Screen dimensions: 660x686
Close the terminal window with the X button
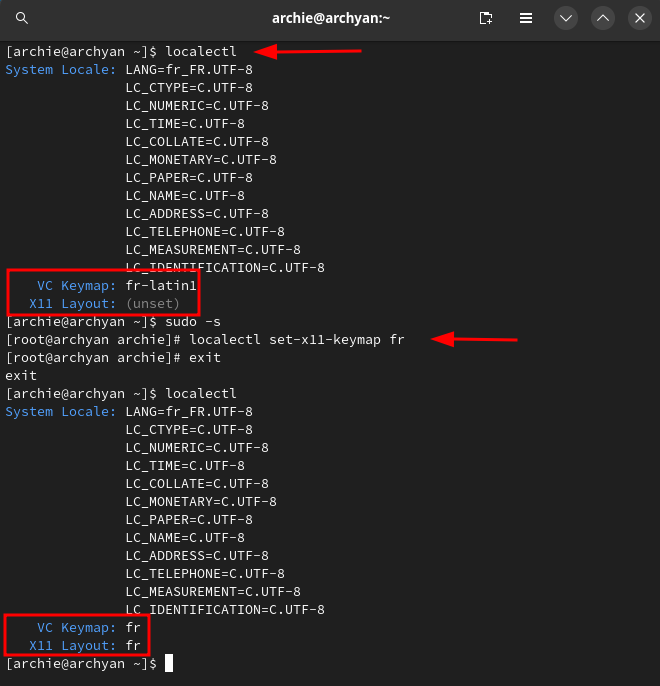click(x=639, y=18)
